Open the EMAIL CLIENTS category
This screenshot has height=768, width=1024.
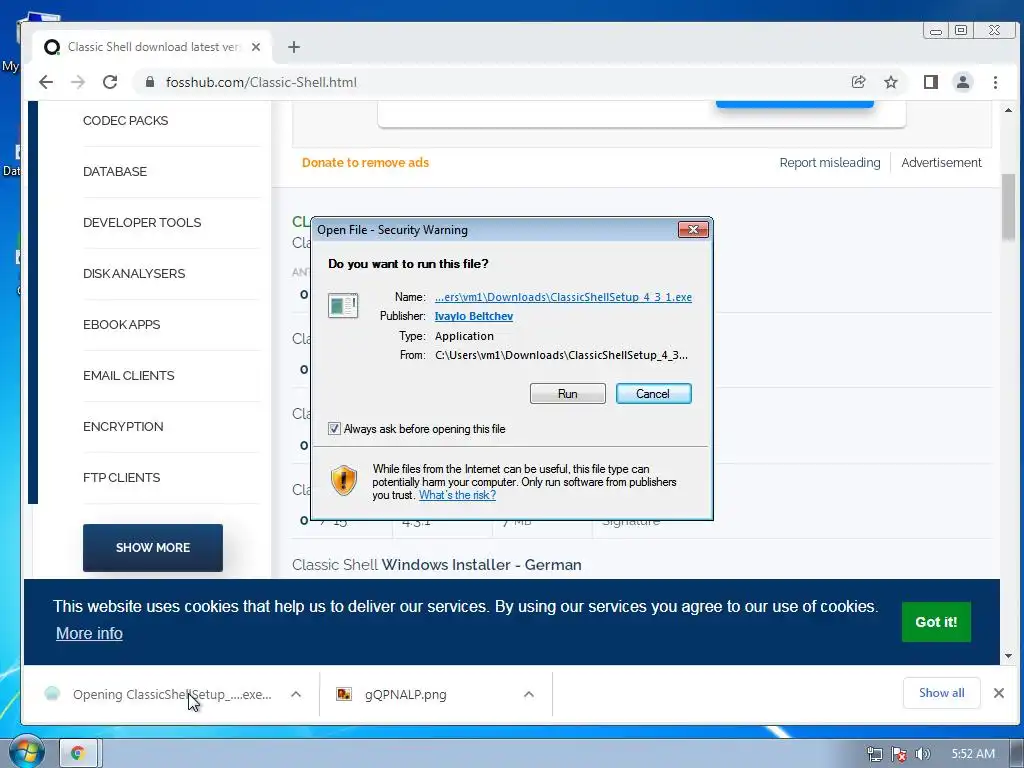pos(129,376)
